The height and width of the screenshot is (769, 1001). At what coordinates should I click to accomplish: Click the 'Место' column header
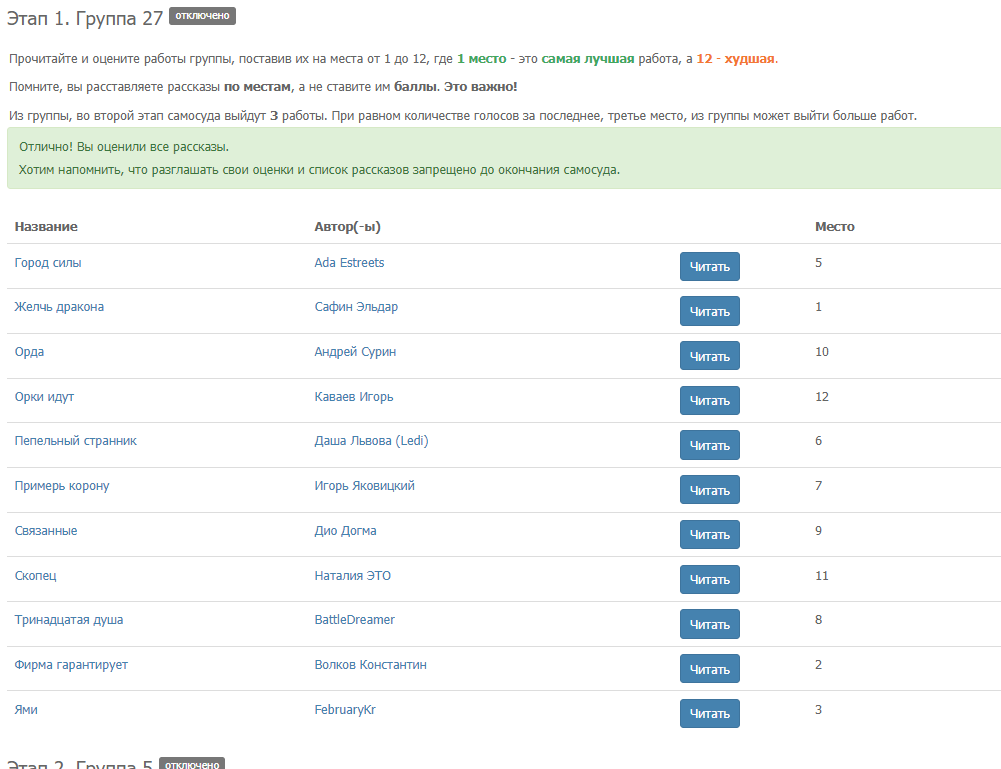[834, 227]
